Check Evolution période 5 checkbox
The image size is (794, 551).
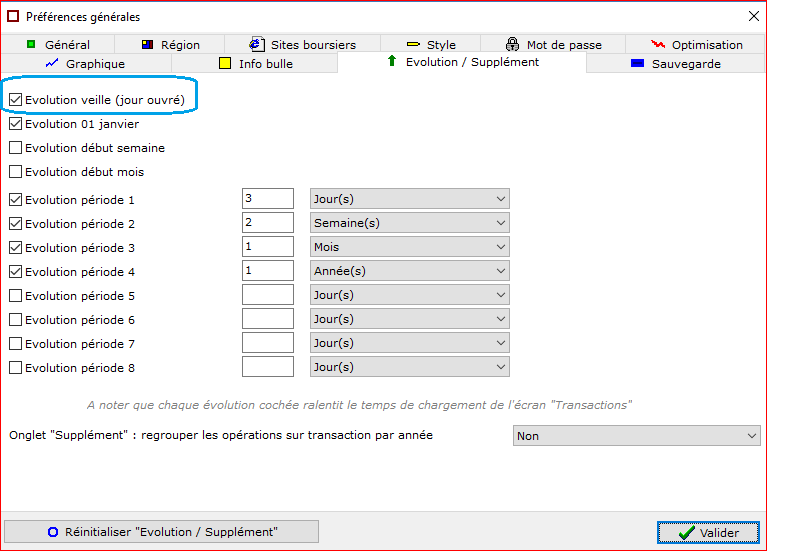(16, 295)
